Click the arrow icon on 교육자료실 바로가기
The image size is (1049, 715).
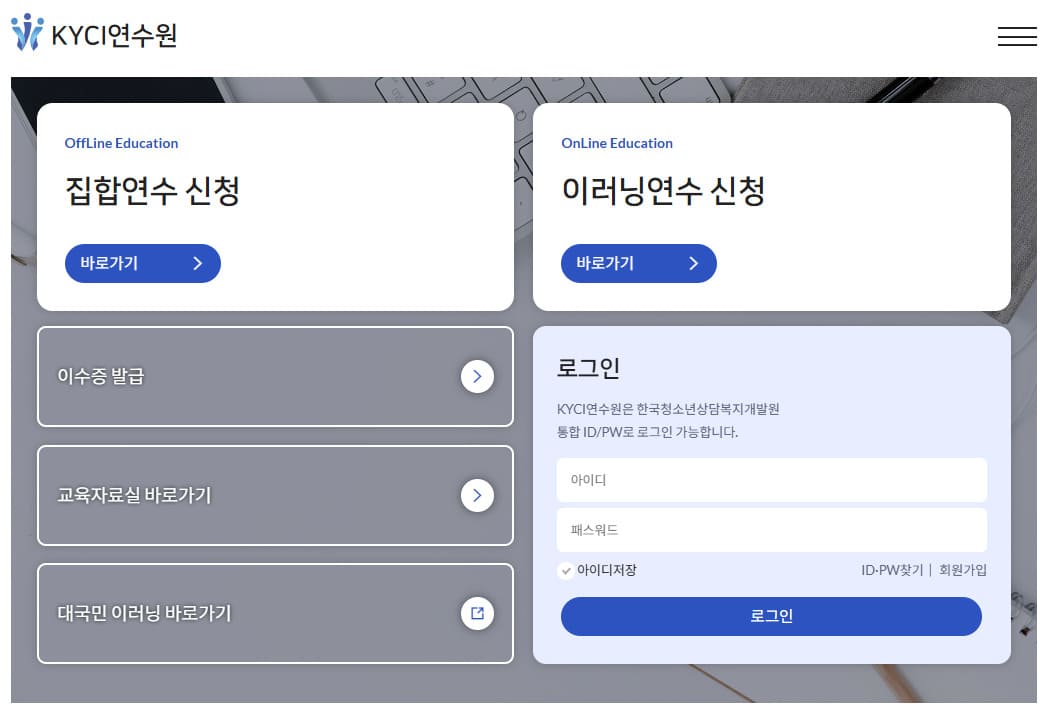[478, 495]
